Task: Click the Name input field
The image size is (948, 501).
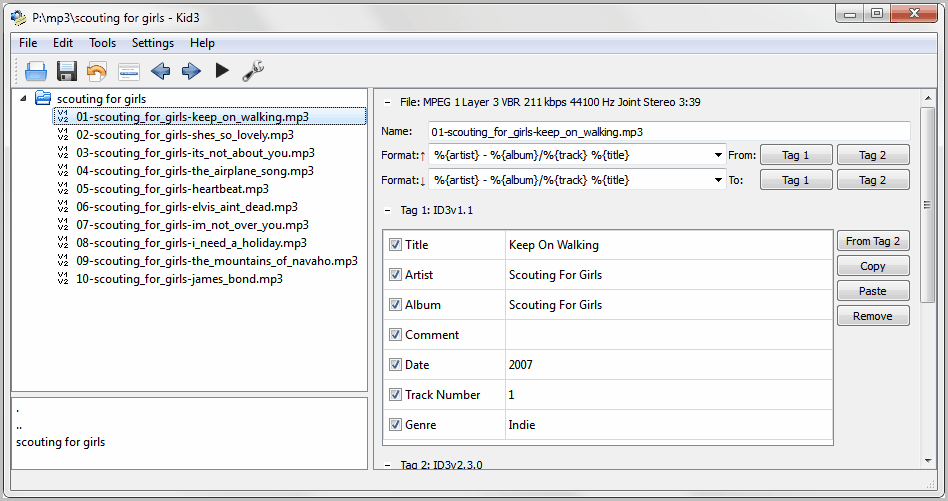Action: click(669, 132)
